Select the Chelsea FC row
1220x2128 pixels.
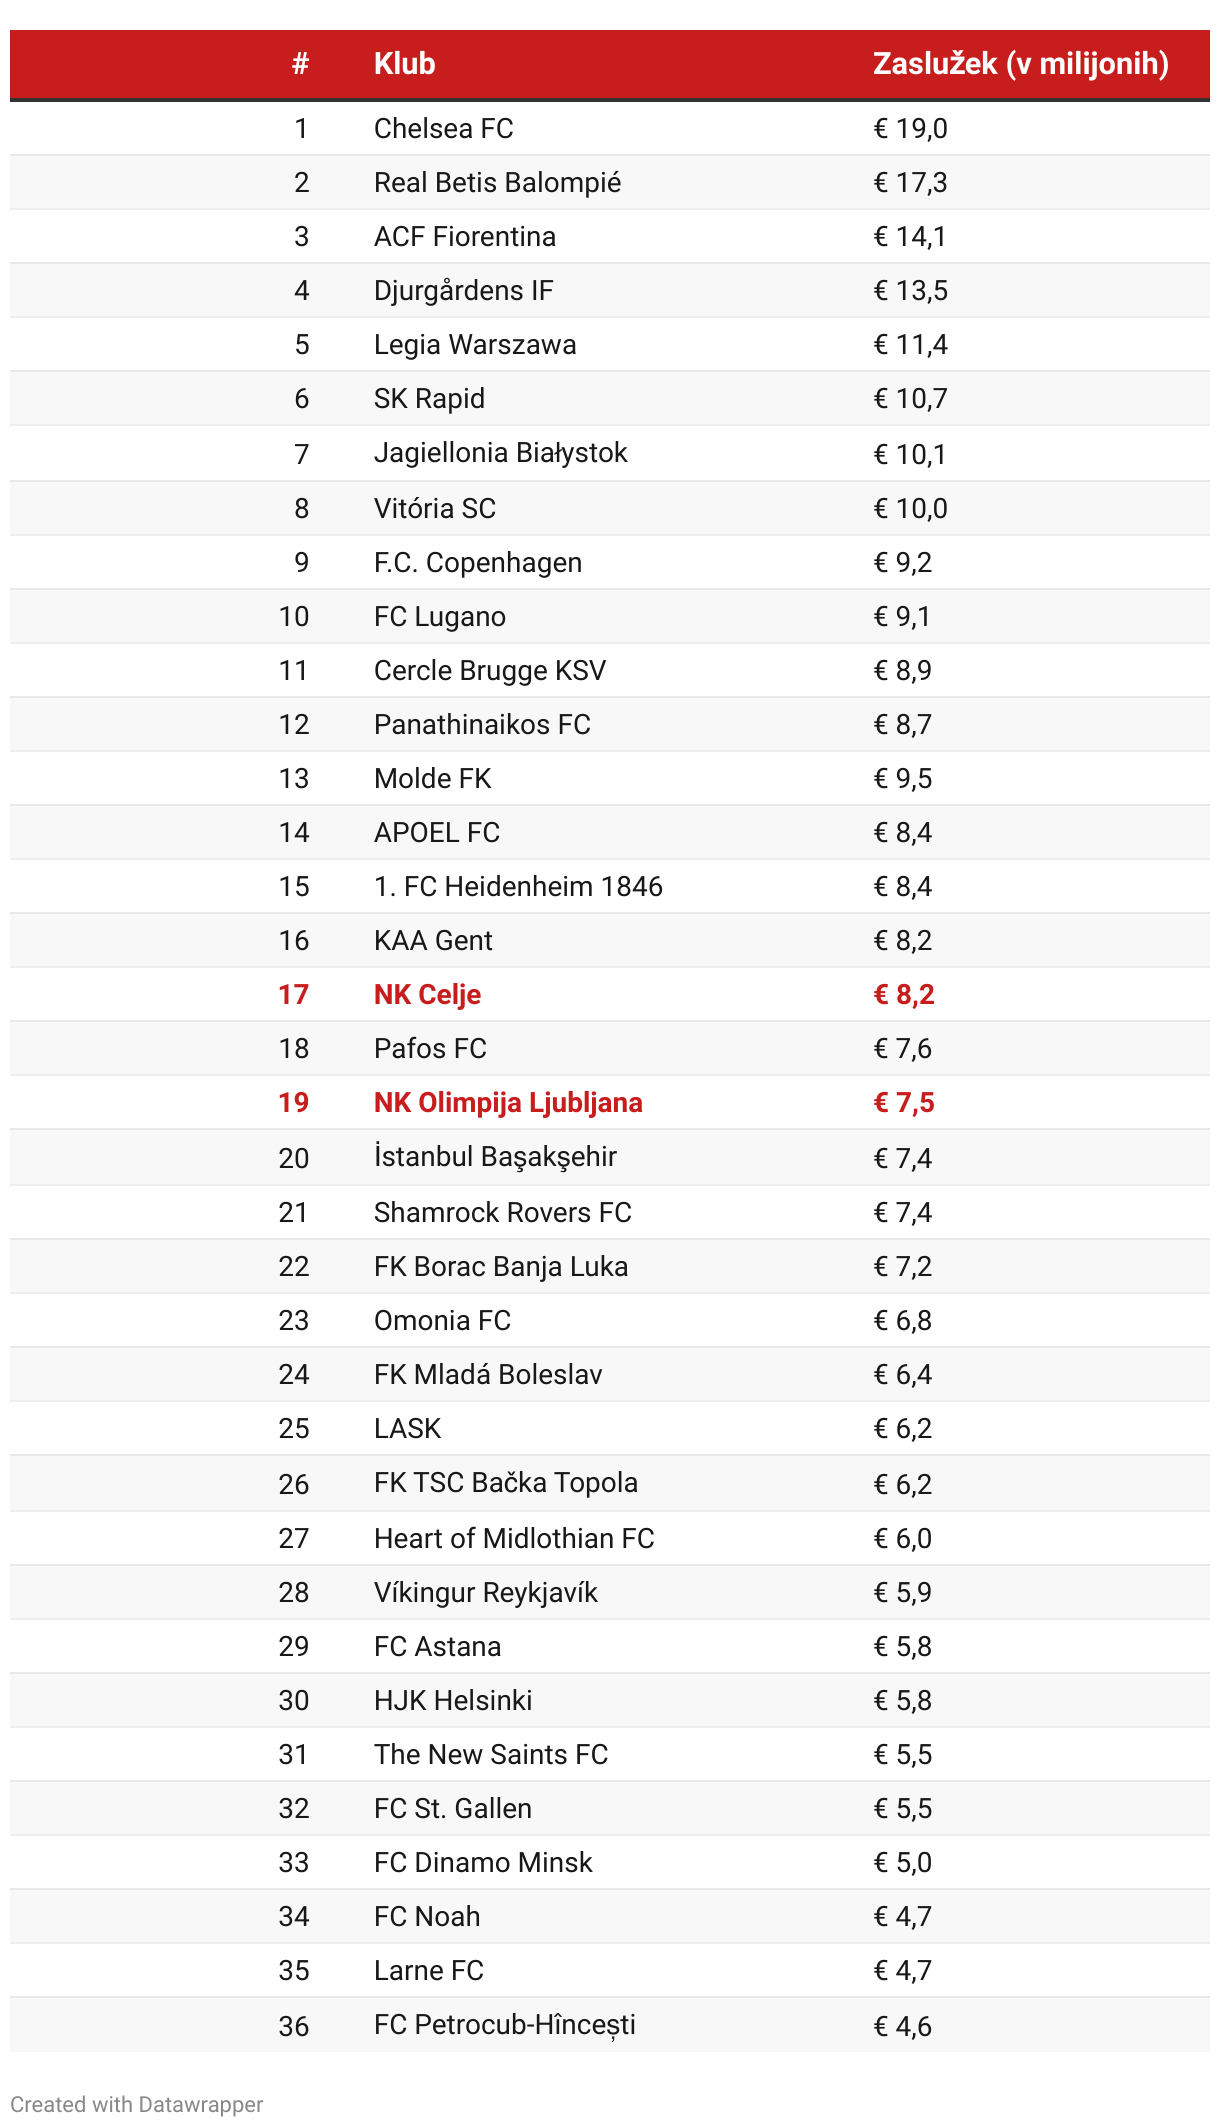pos(610,128)
